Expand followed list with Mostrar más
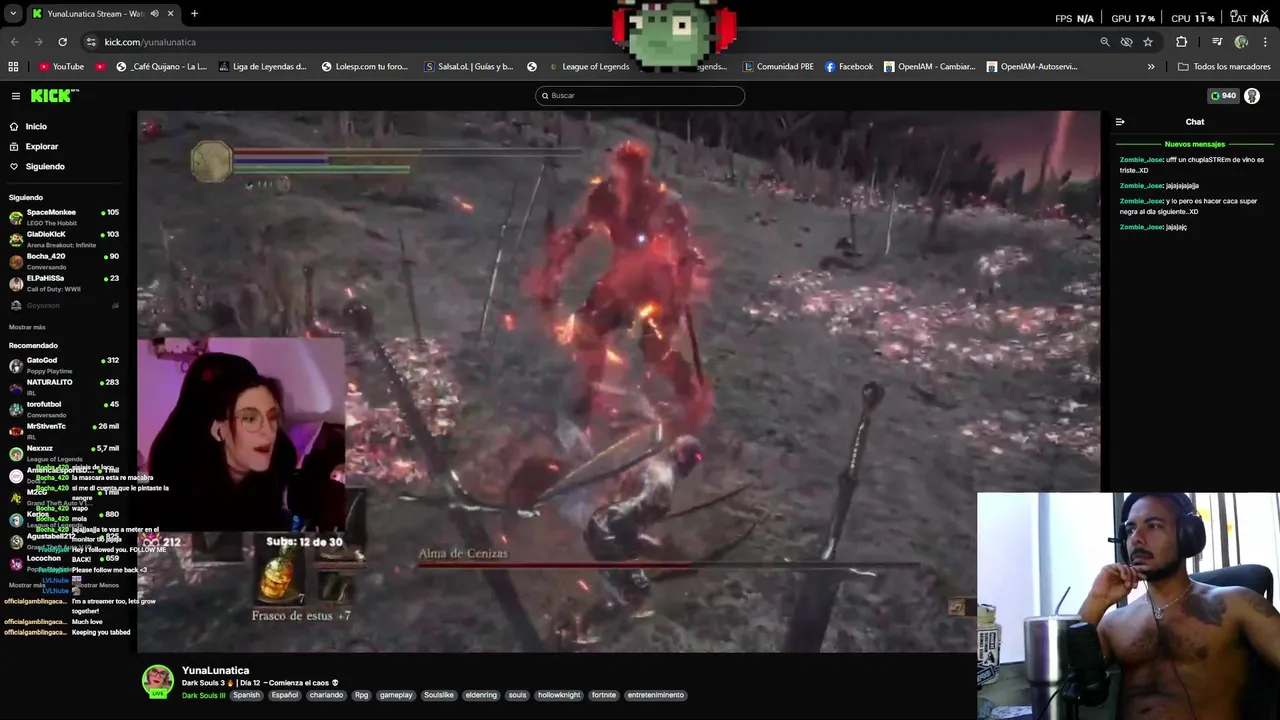The image size is (1280, 720). [x=27, y=327]
